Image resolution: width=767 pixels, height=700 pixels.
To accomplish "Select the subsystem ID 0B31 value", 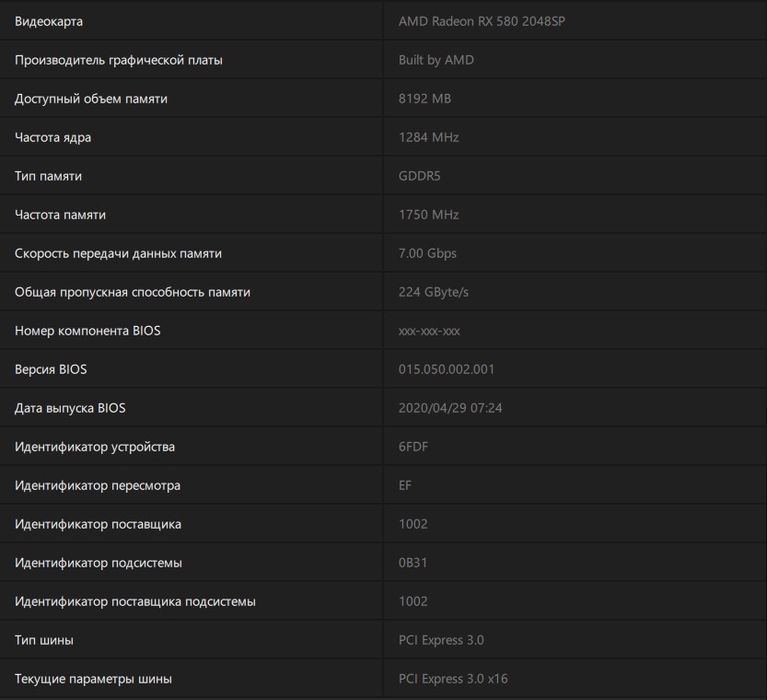I will pos(413,563).
